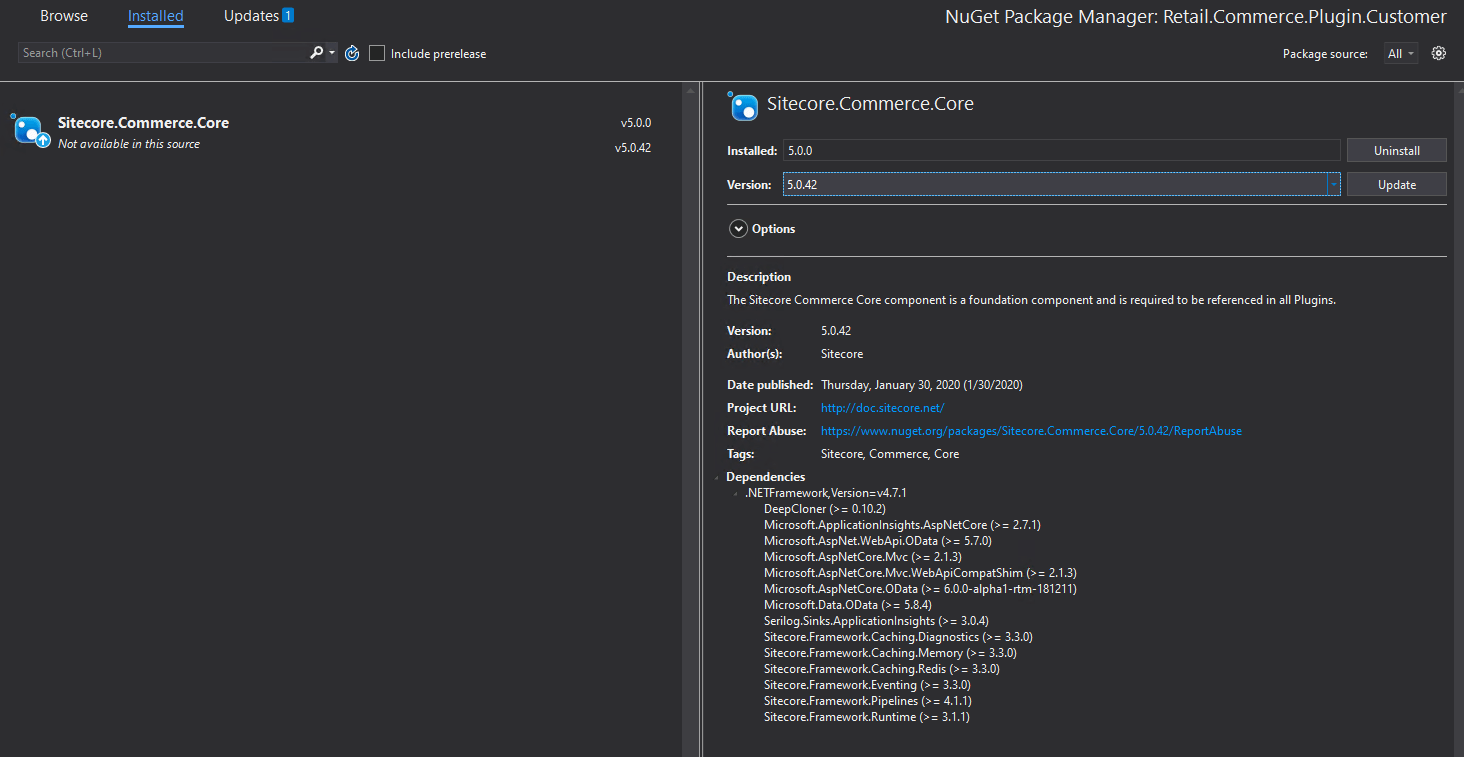Click the Description heading
1464x757 pixels.
click(x=759, y=277)
